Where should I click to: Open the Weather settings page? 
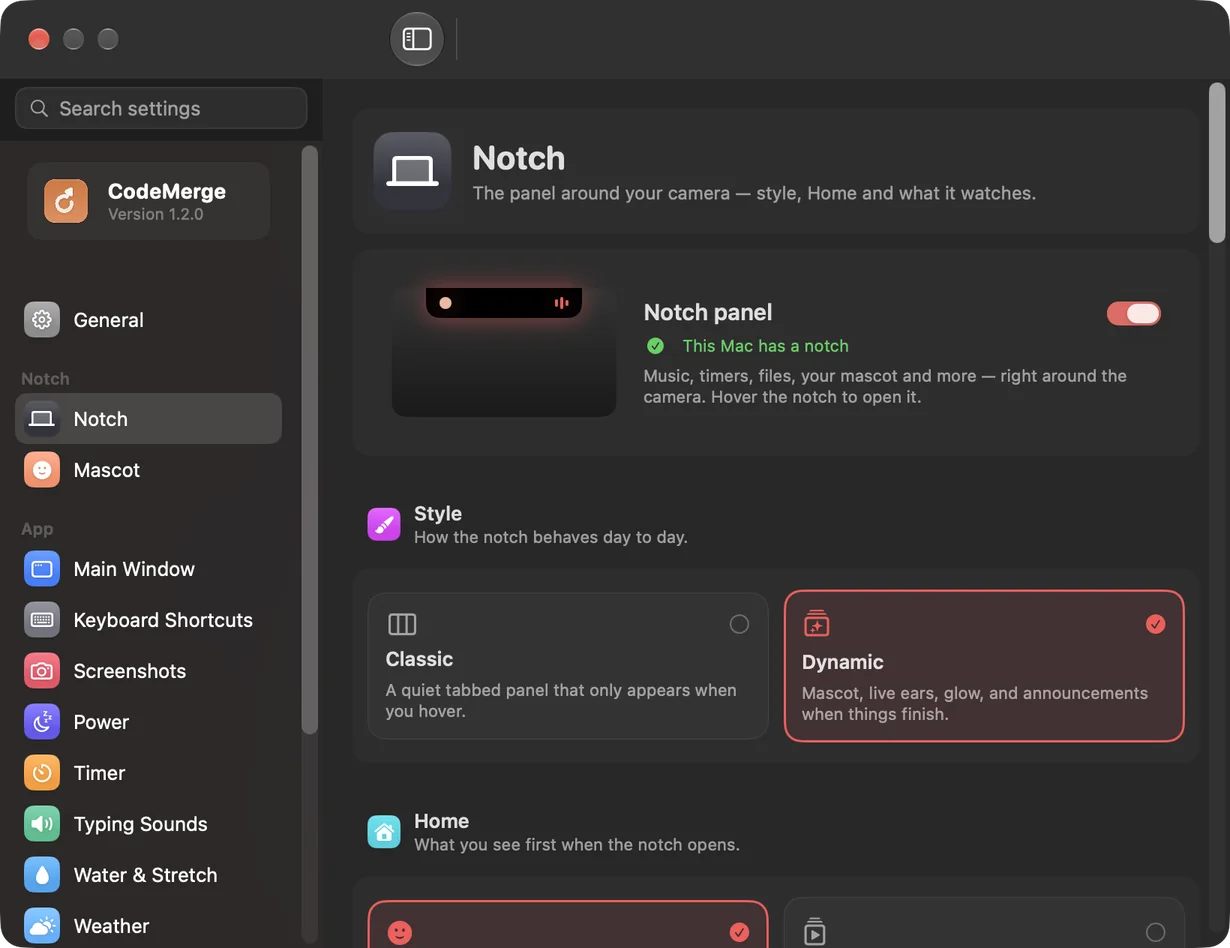tap(148, 926)
